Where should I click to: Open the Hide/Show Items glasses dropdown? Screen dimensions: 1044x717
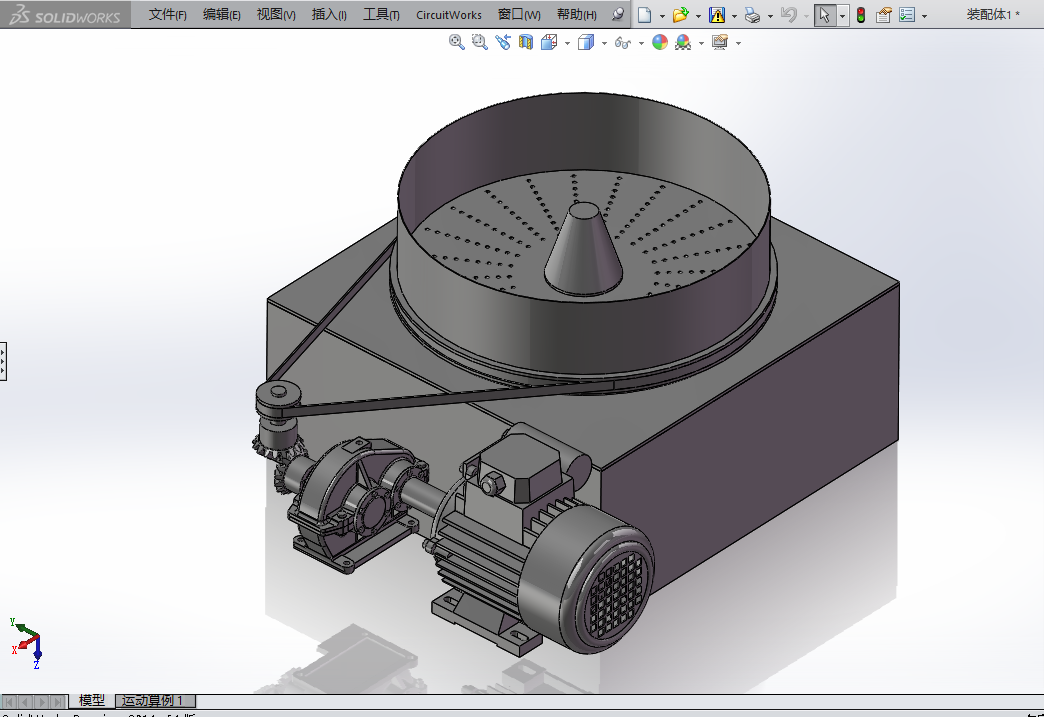[x=623, y=42]
